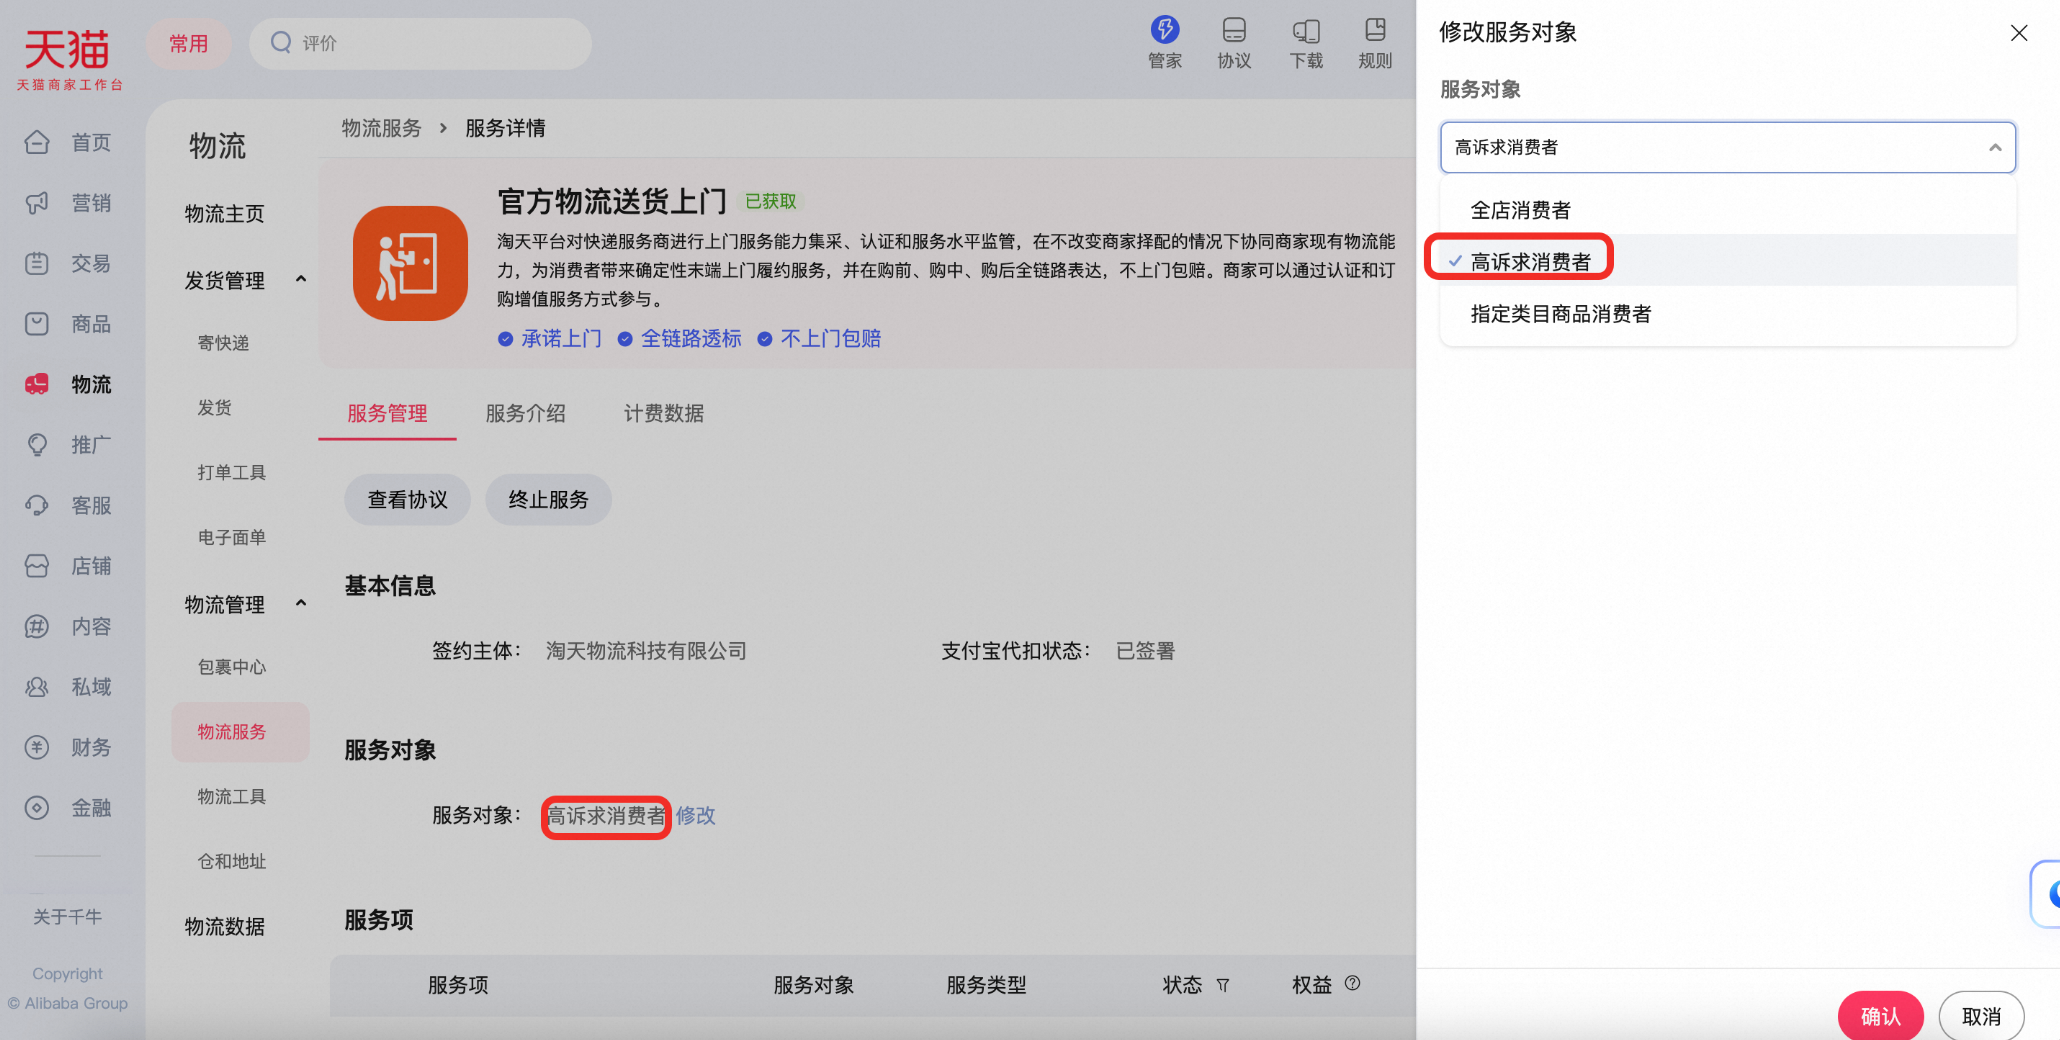Click 淘天物流科技有限公司 text
Viewport: 2060px width, 1040px height.
point(646,651)
